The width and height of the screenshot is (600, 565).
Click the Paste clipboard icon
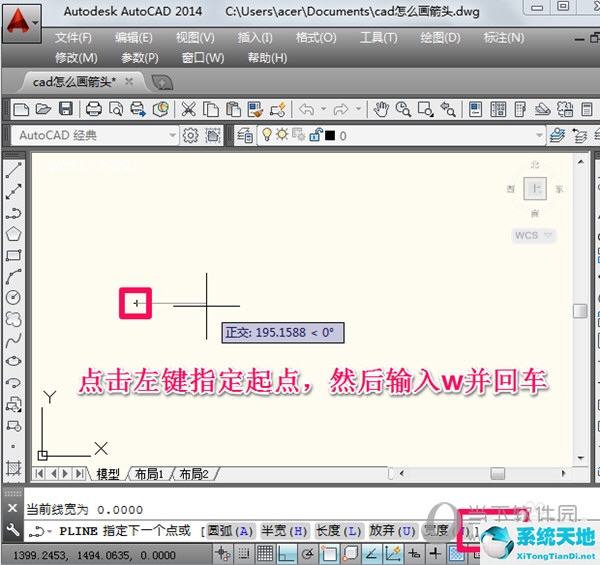(x=233, y=109)
